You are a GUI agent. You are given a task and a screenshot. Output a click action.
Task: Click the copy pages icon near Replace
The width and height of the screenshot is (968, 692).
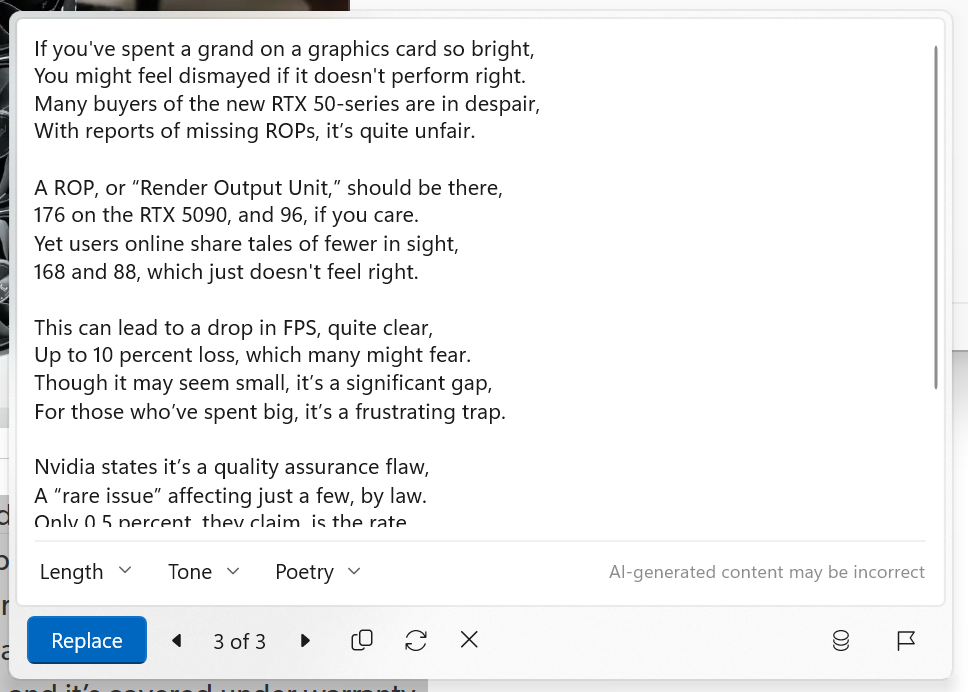tap(361, 640)
